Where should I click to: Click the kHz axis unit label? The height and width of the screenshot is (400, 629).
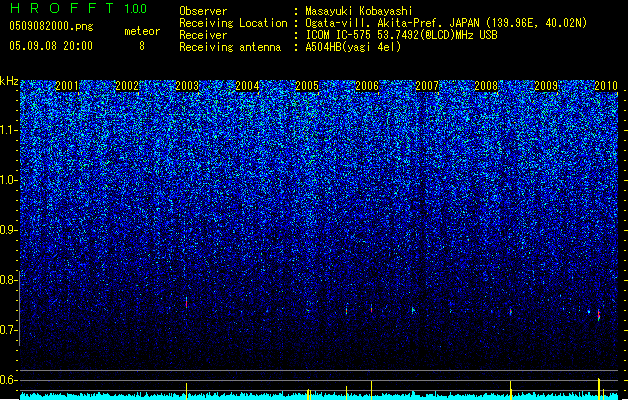pos(9,81)
